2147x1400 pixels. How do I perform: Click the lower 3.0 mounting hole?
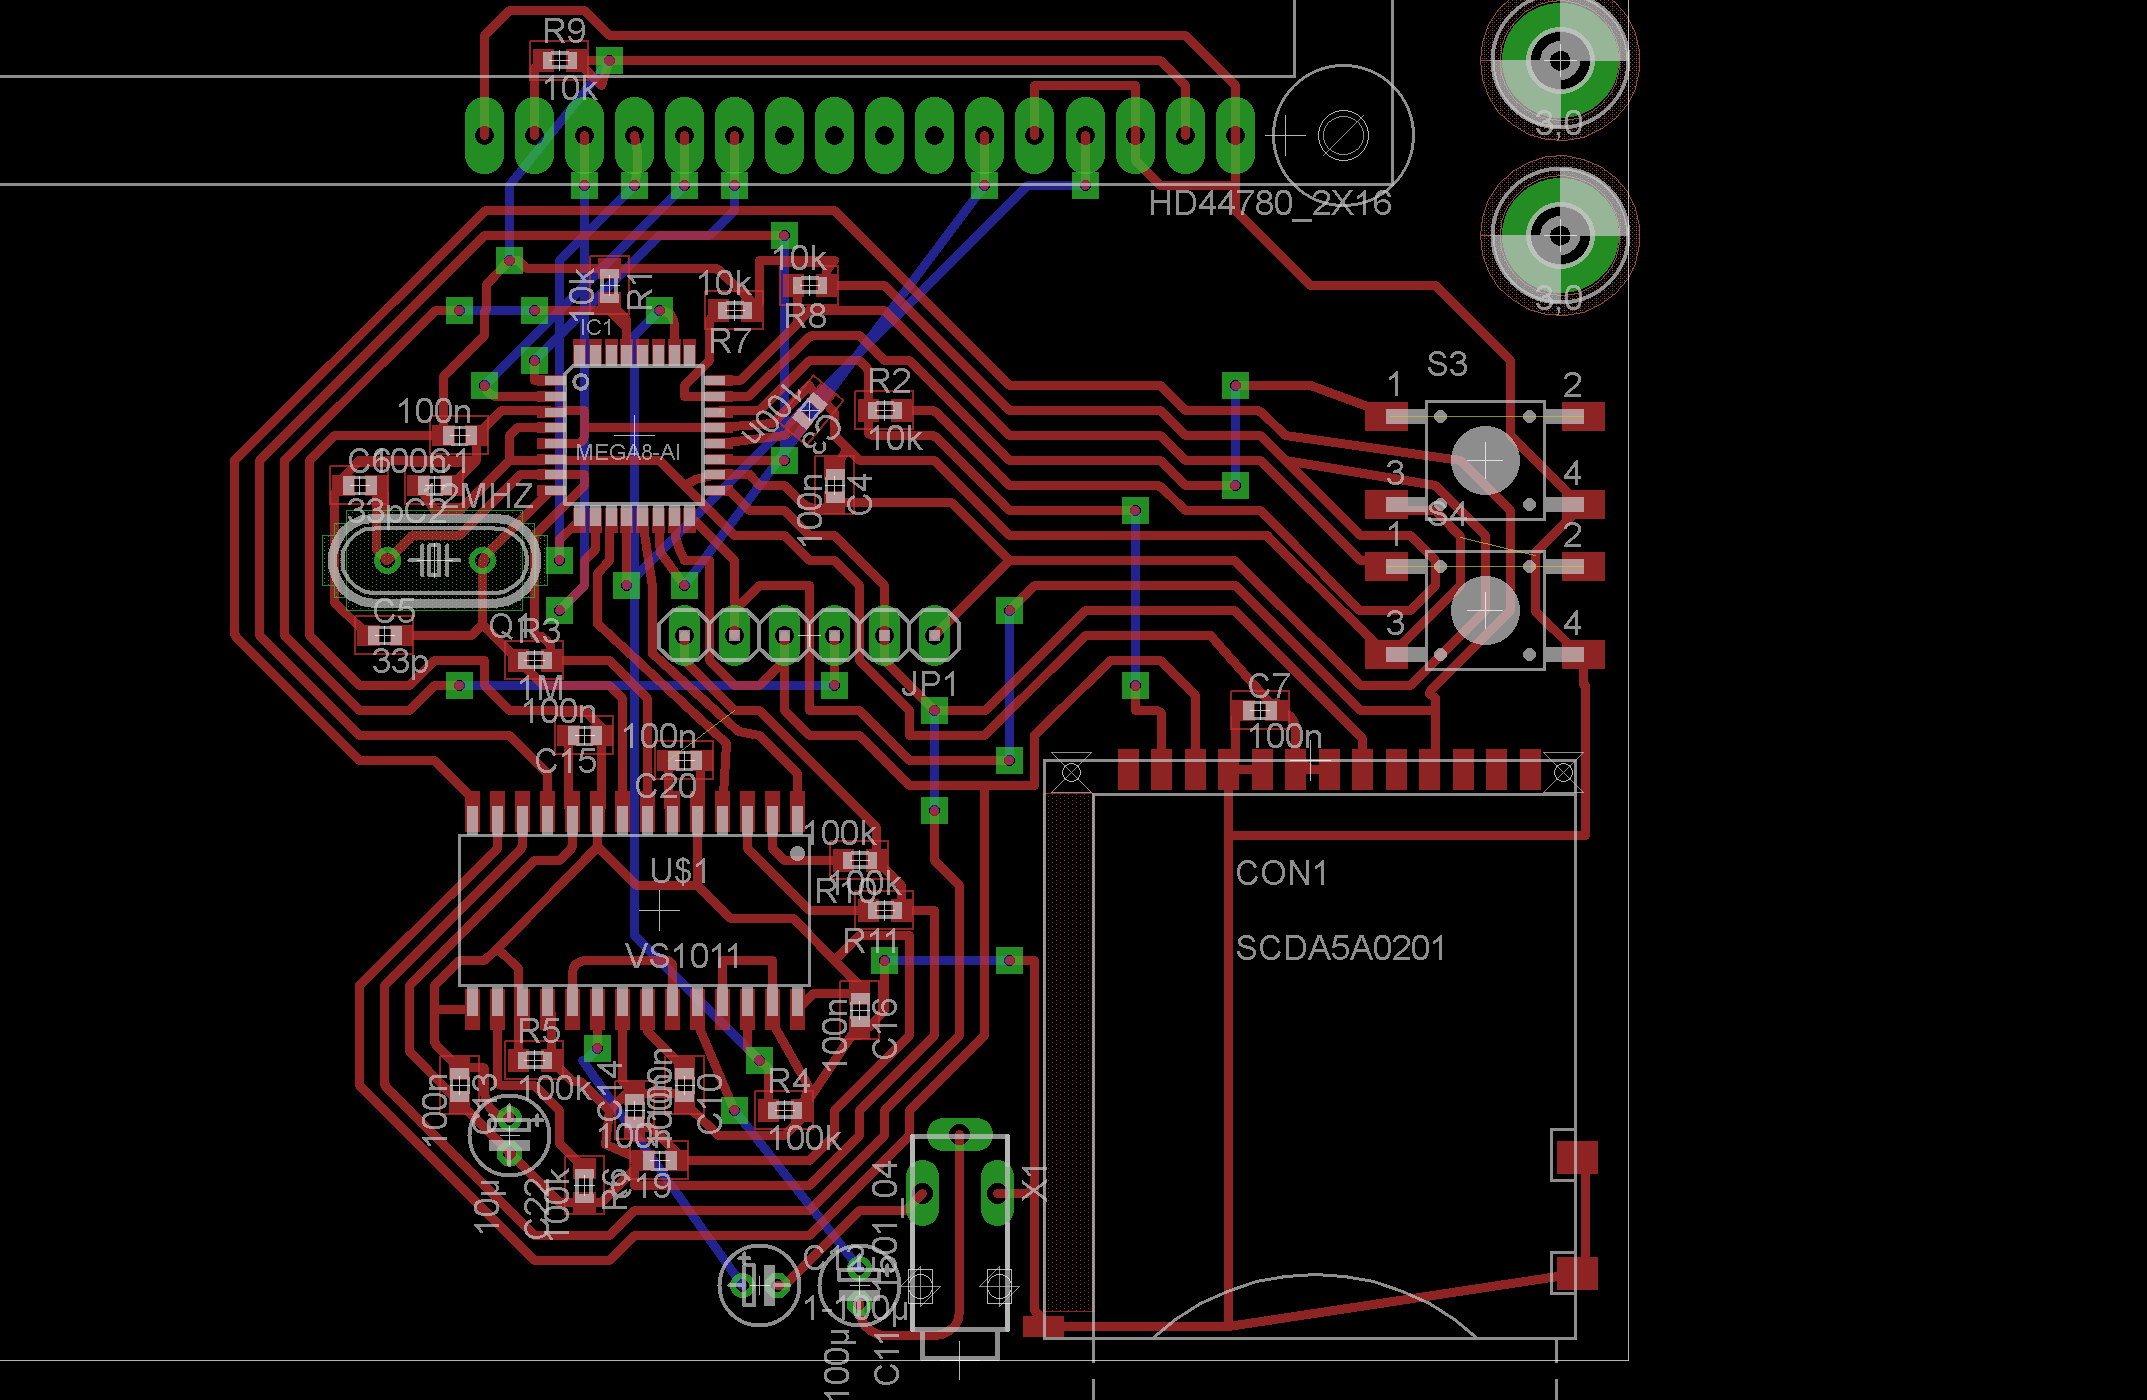1559,236
